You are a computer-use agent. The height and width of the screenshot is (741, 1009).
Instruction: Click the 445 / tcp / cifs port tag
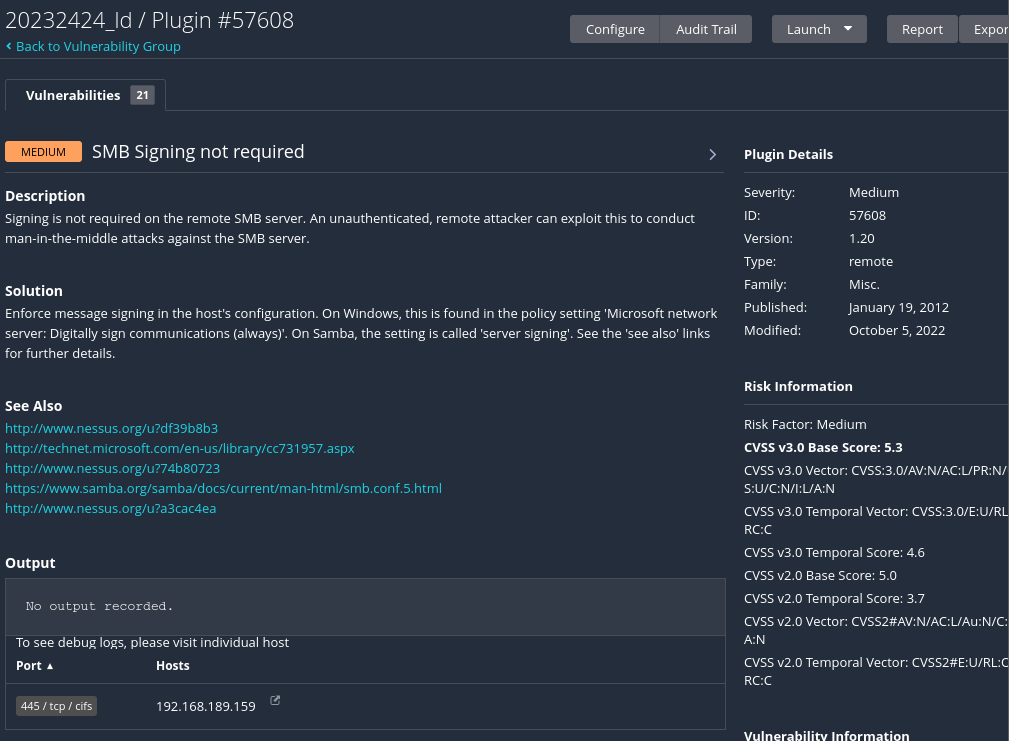click(x=57, y=706)
